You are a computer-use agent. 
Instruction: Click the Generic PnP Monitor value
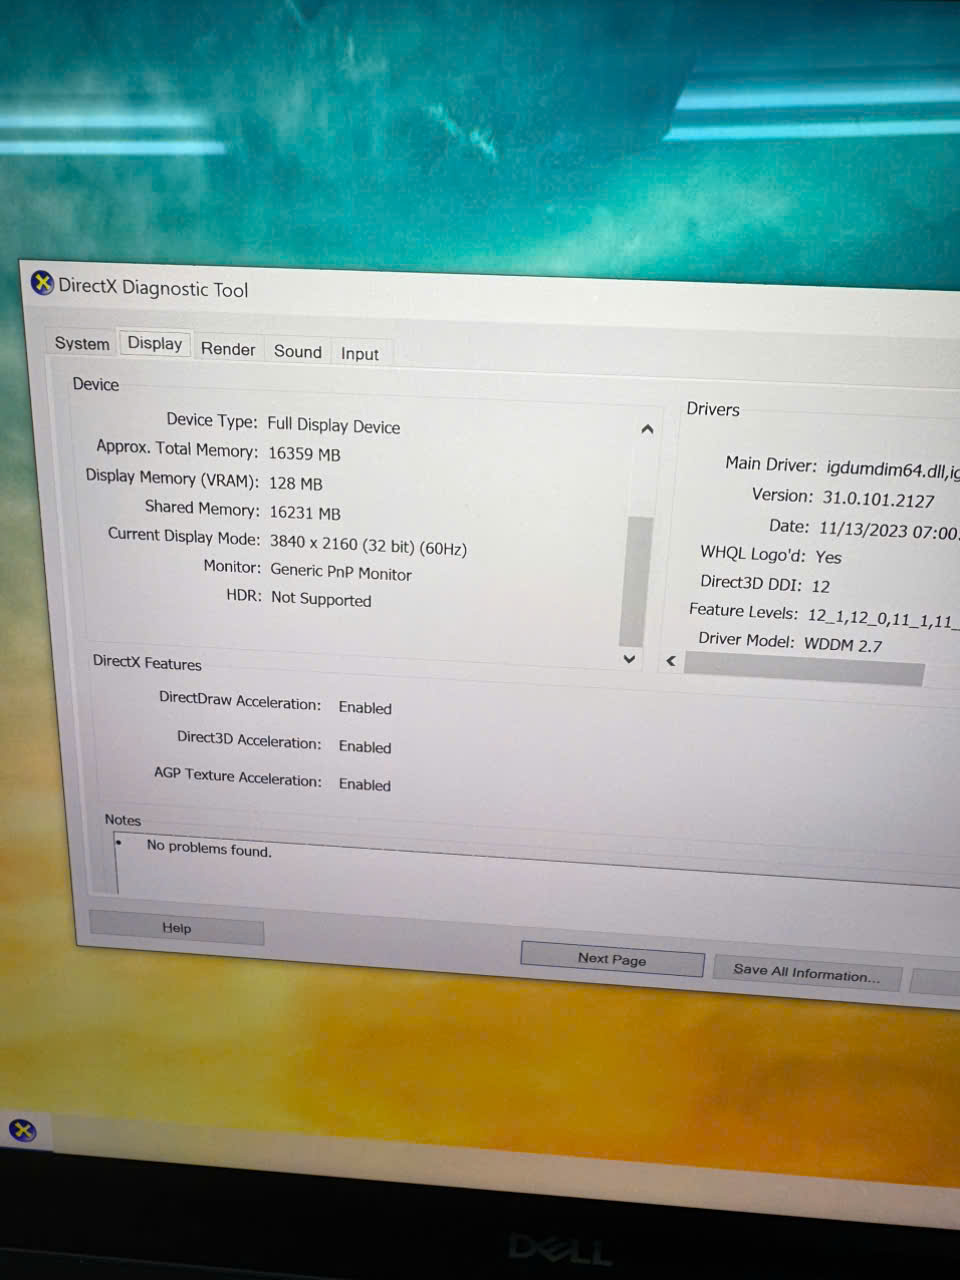[x=341, y=572]
